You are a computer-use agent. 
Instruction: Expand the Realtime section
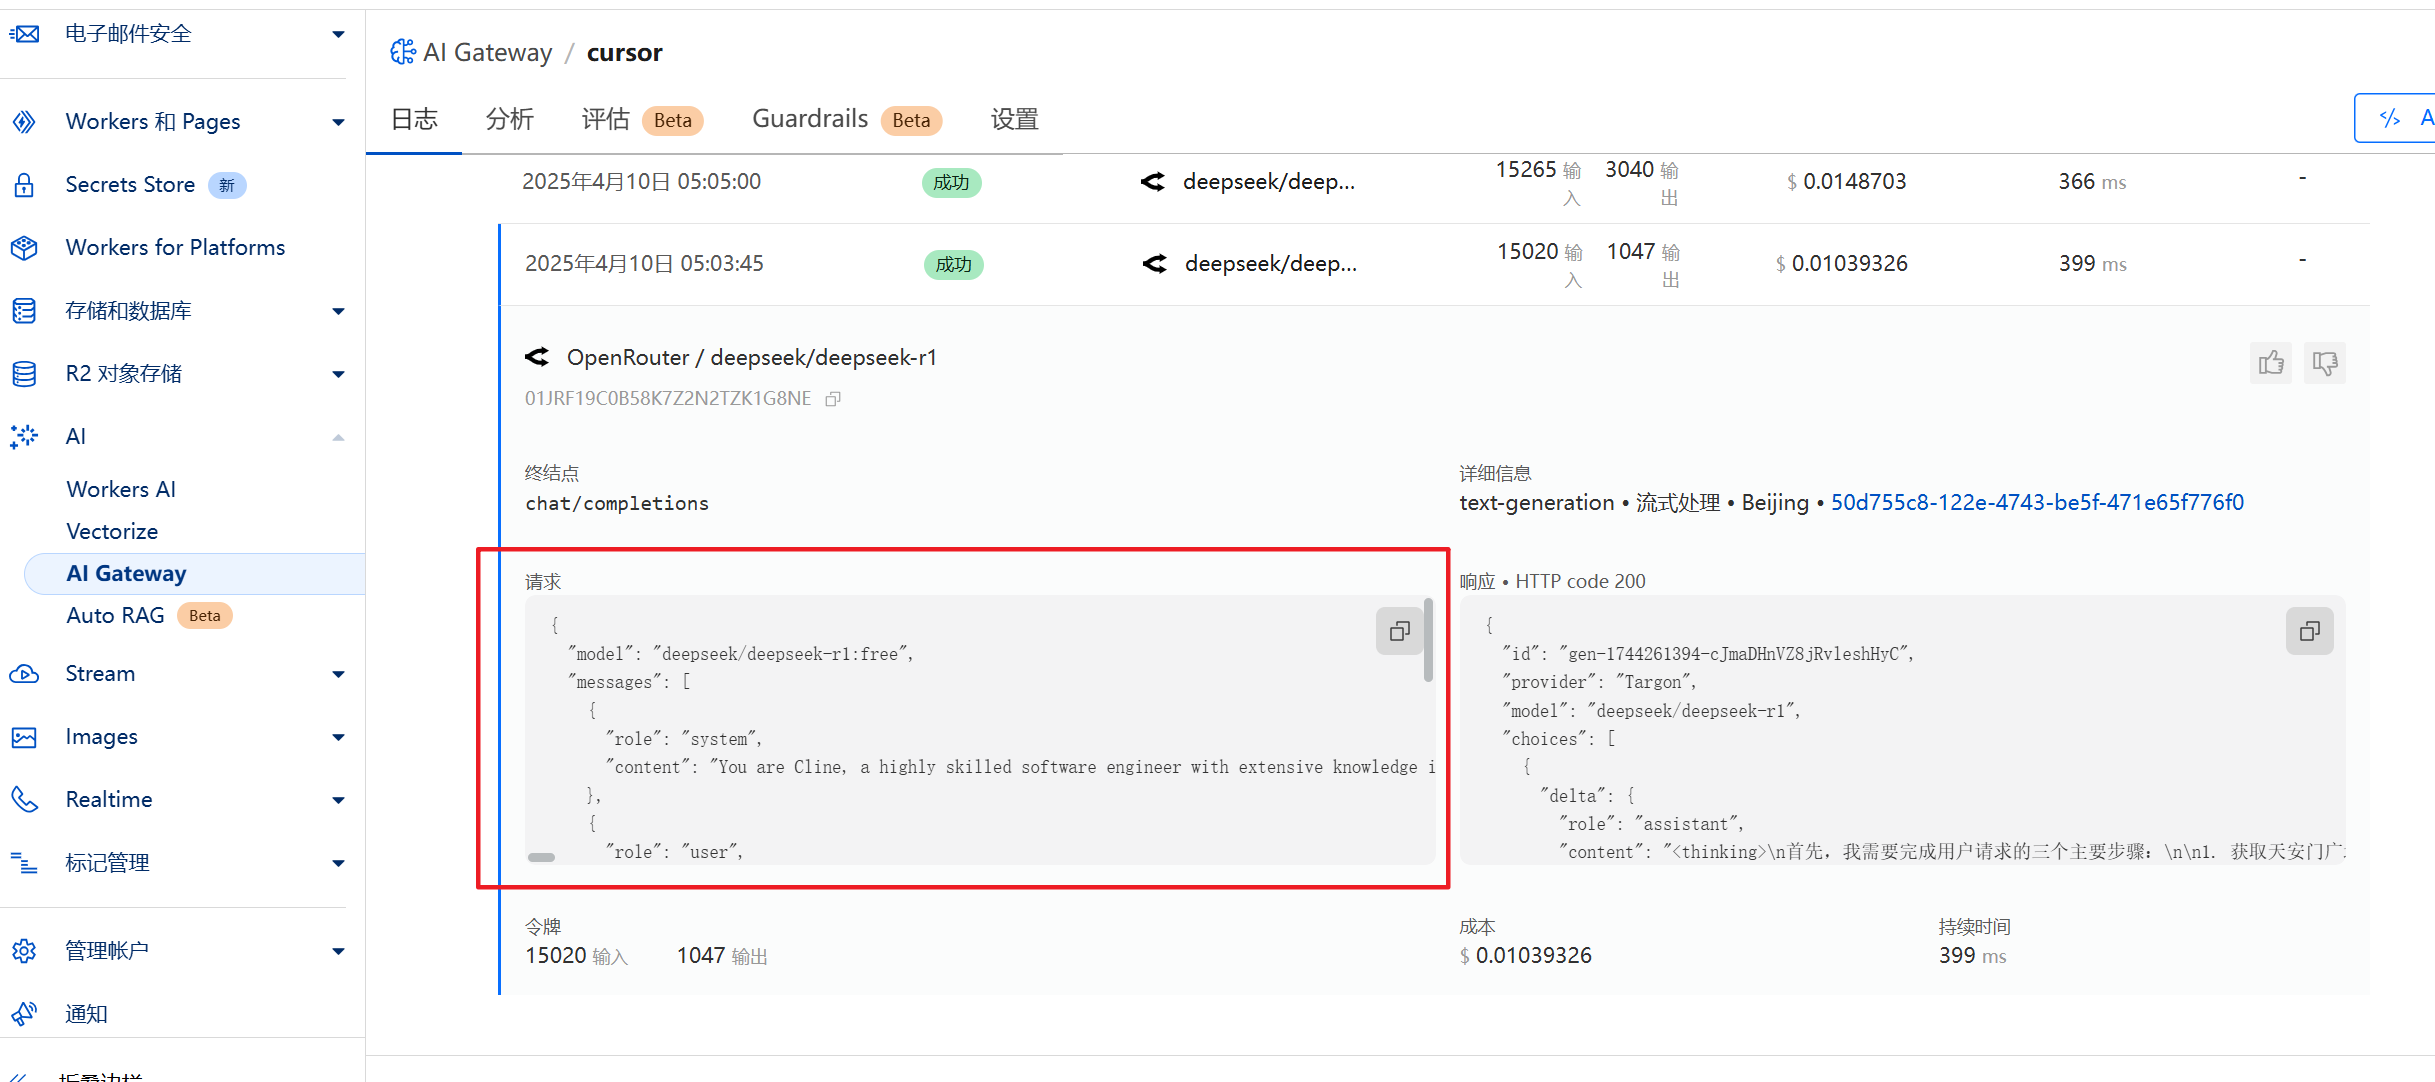click(x=338, y=800)
